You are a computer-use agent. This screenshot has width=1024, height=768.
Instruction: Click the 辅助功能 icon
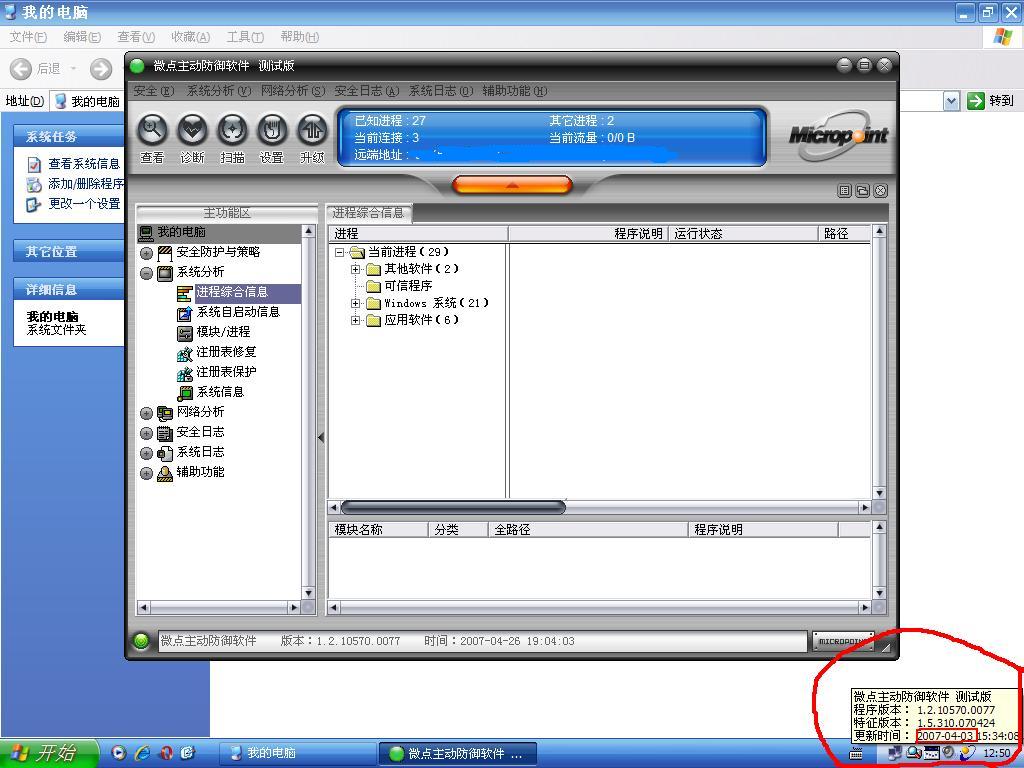(165, 473)
